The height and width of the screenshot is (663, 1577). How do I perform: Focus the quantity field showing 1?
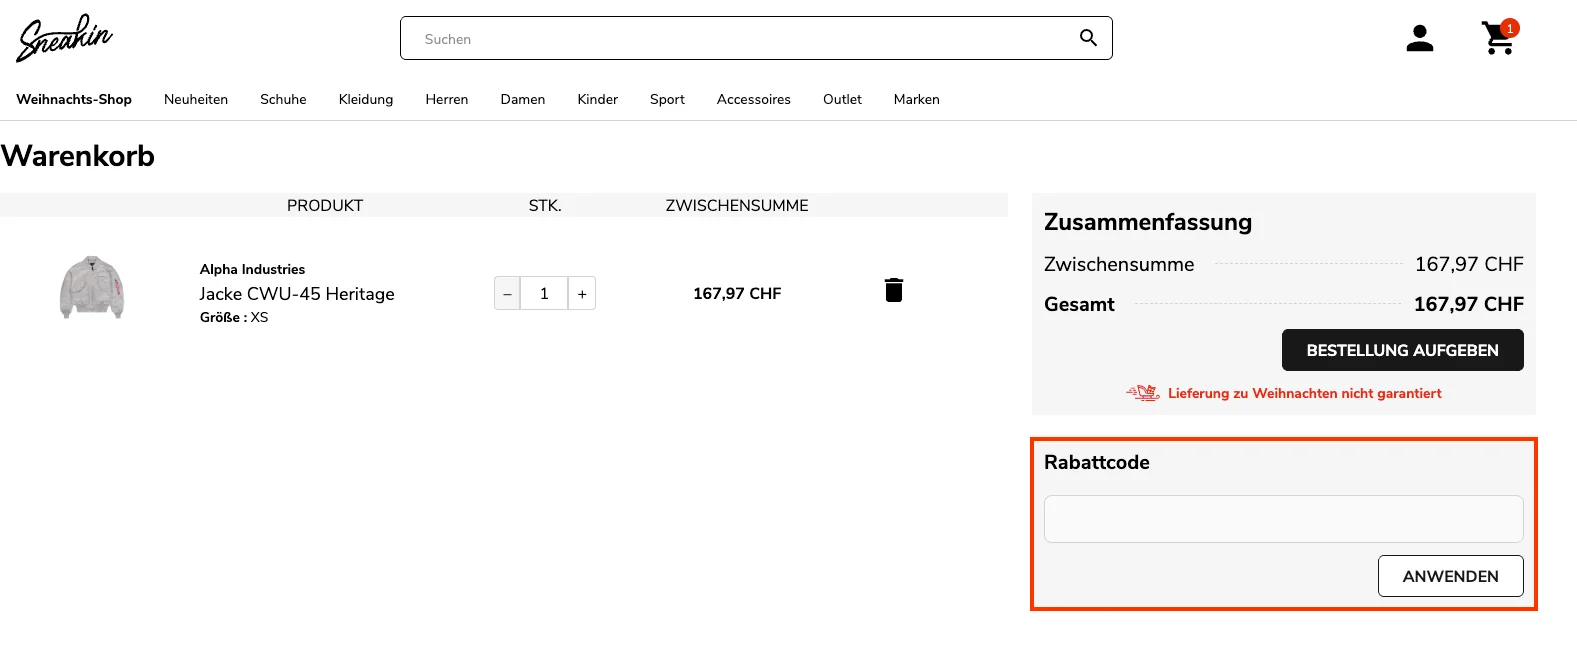click(x=544, y=294)
